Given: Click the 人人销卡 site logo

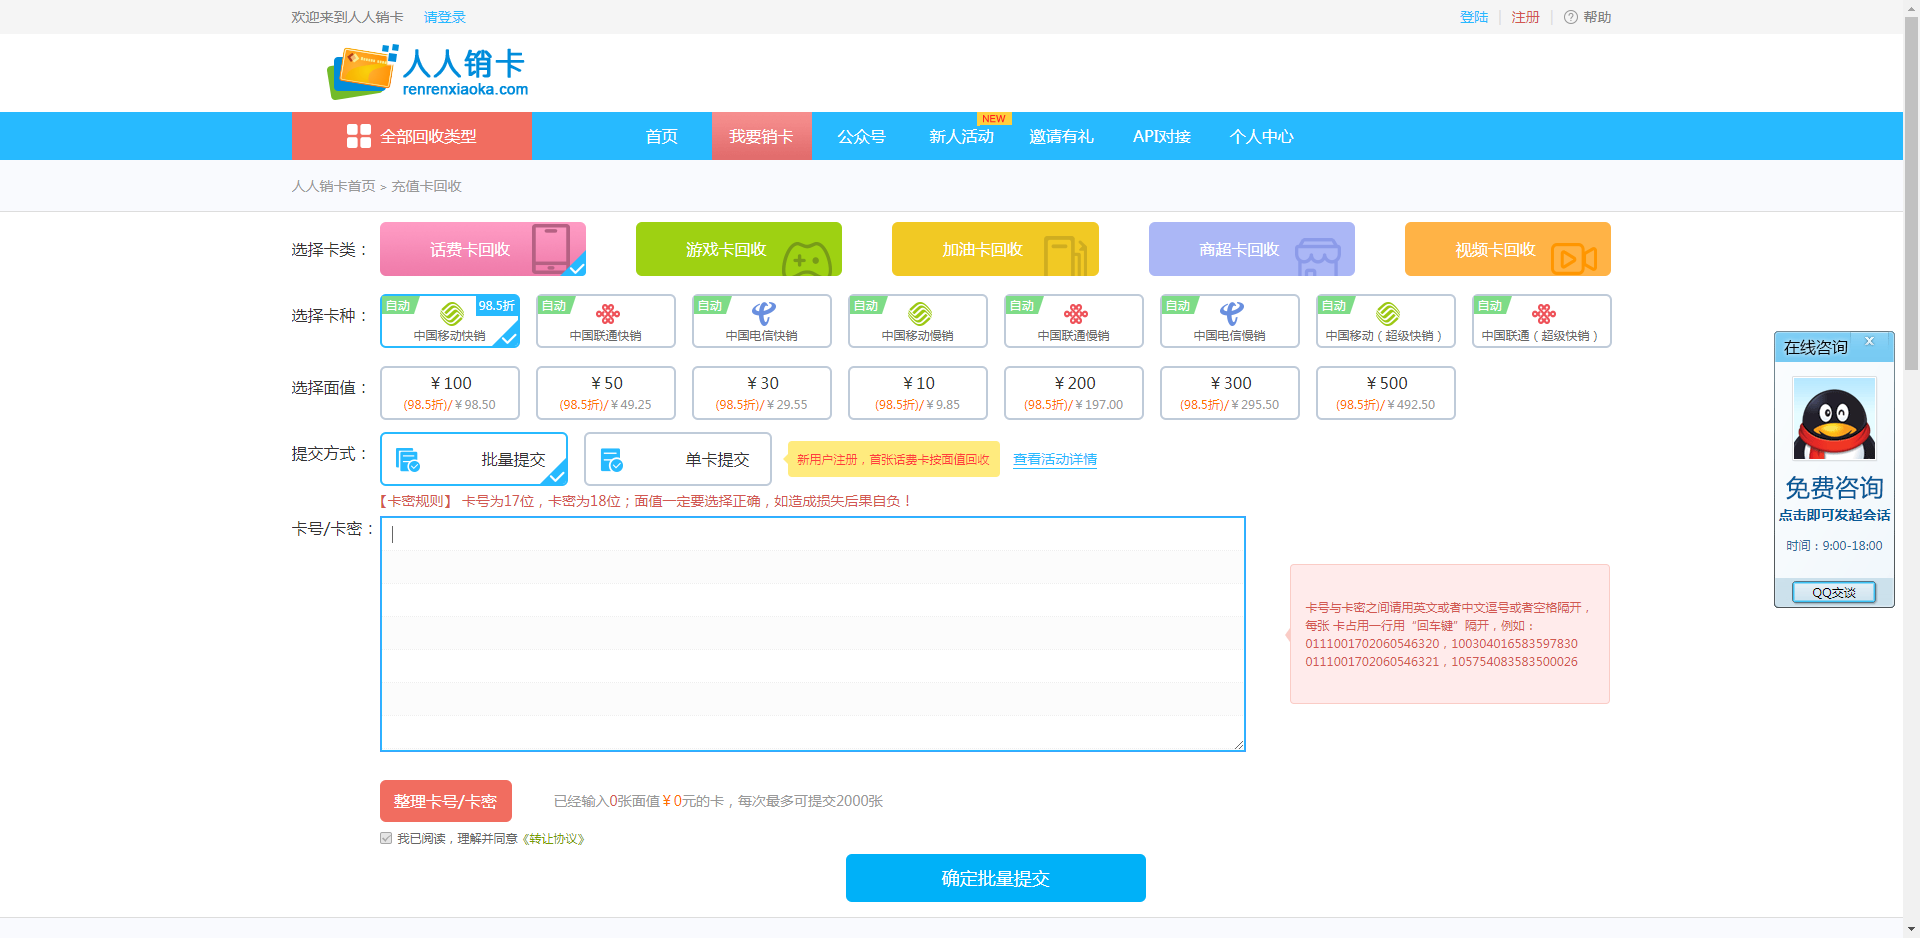Looking at the screenshot, I should pyautogui.click(x=428, y=72).
